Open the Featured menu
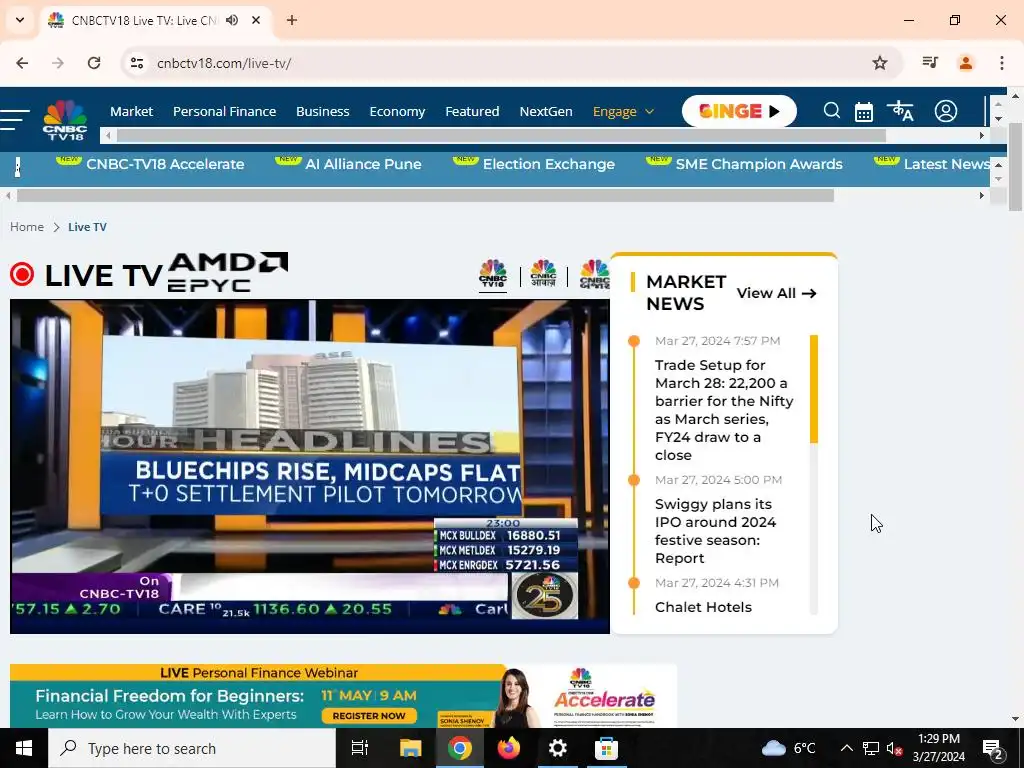Viewport: 1024px width, 768px height. click(472, 112)
